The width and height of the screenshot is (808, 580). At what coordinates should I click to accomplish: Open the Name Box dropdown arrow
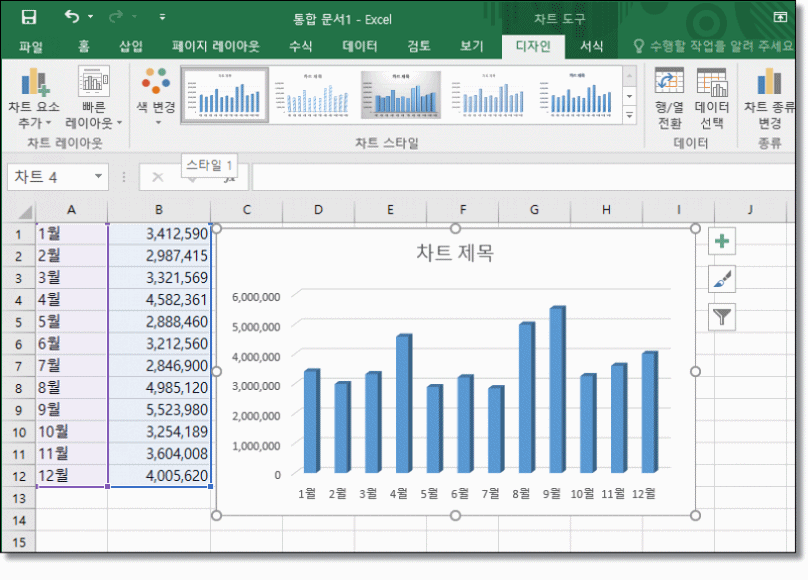98,177
